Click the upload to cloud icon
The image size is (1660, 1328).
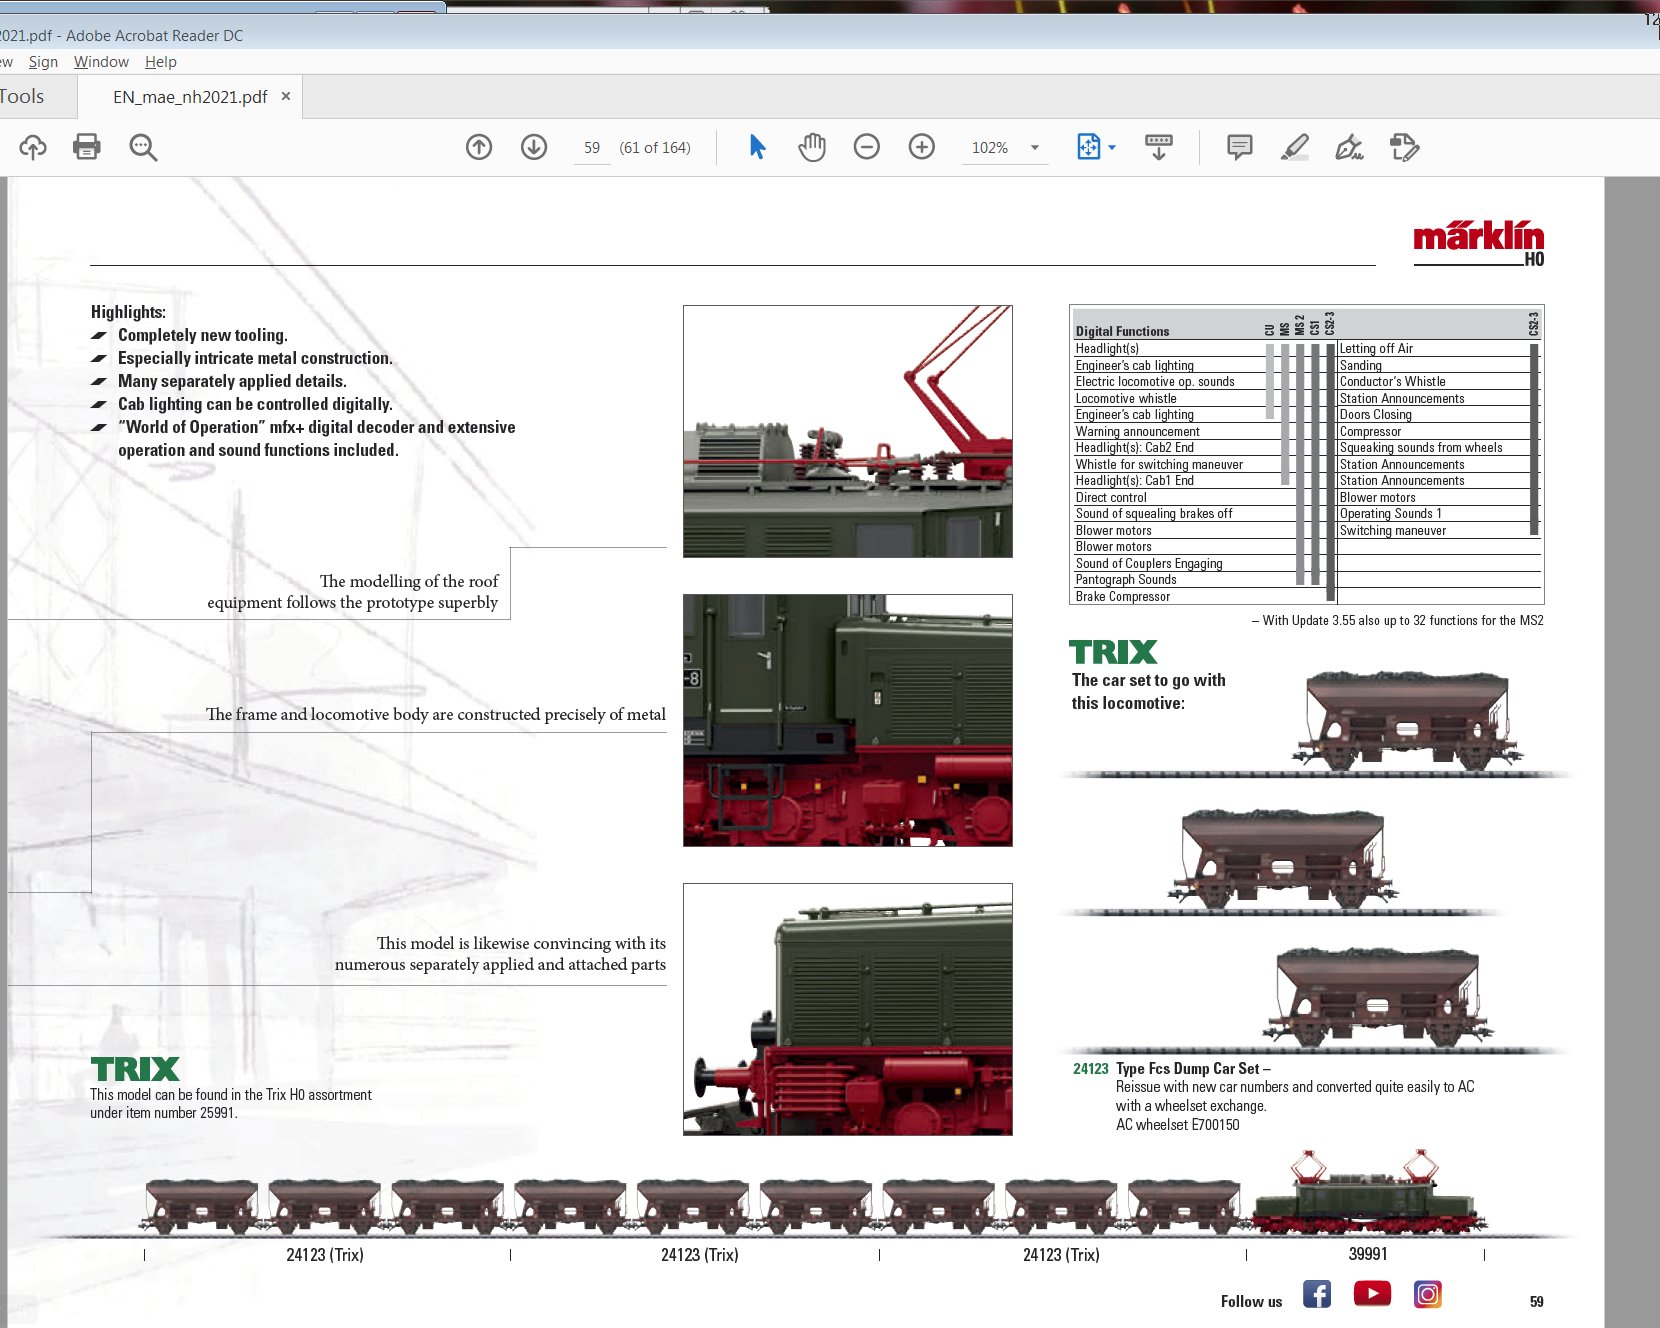33,147
